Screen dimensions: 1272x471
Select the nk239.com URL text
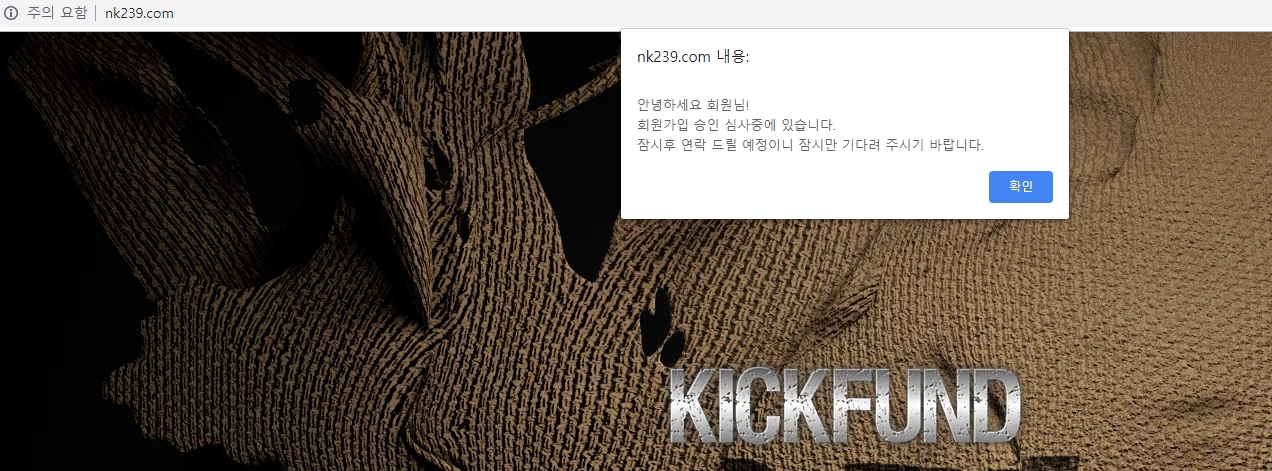[x=138, y=14]
